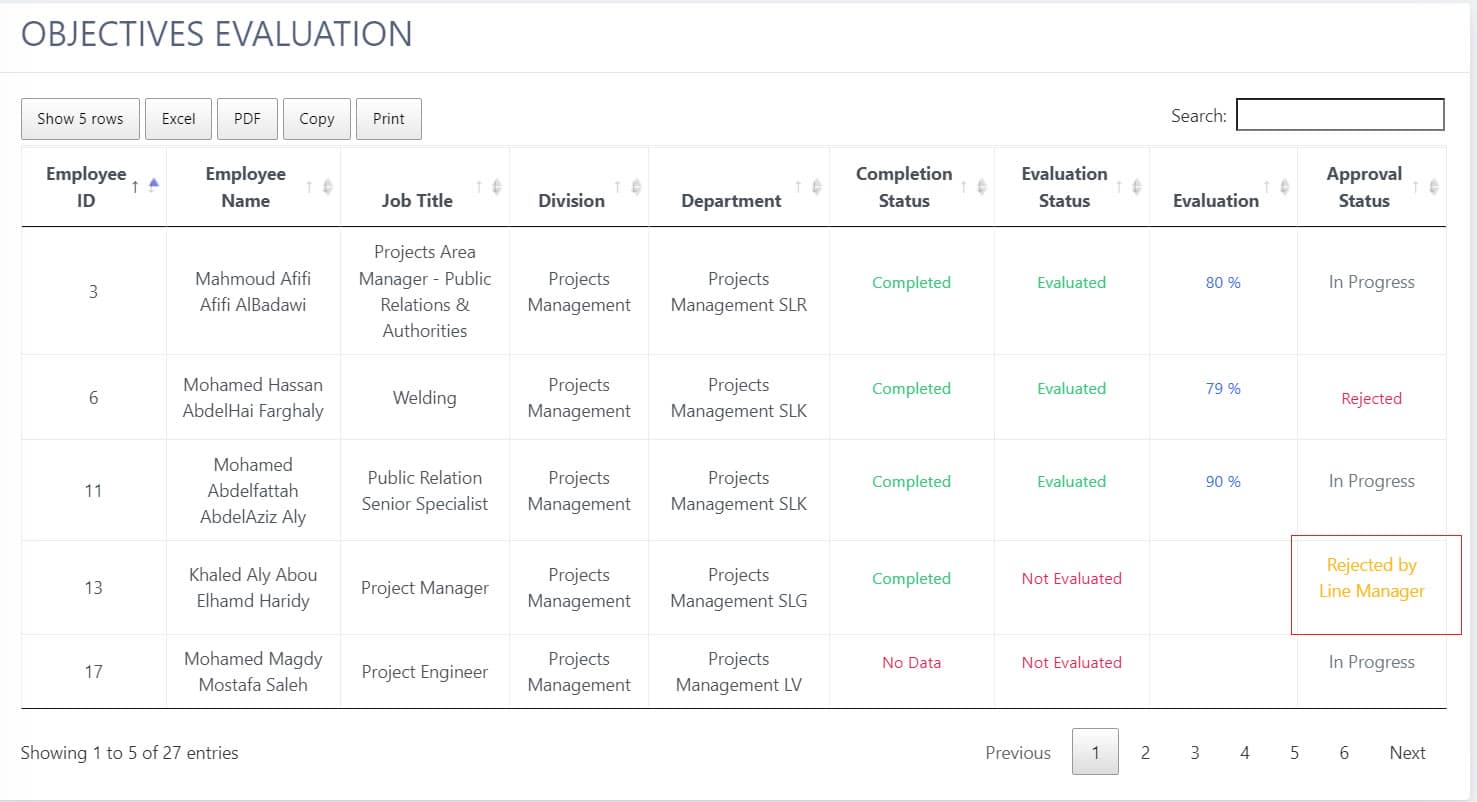1477x802 pixels.
Task: Sort table by Completion Status column
Action: (x=912, y=187)
